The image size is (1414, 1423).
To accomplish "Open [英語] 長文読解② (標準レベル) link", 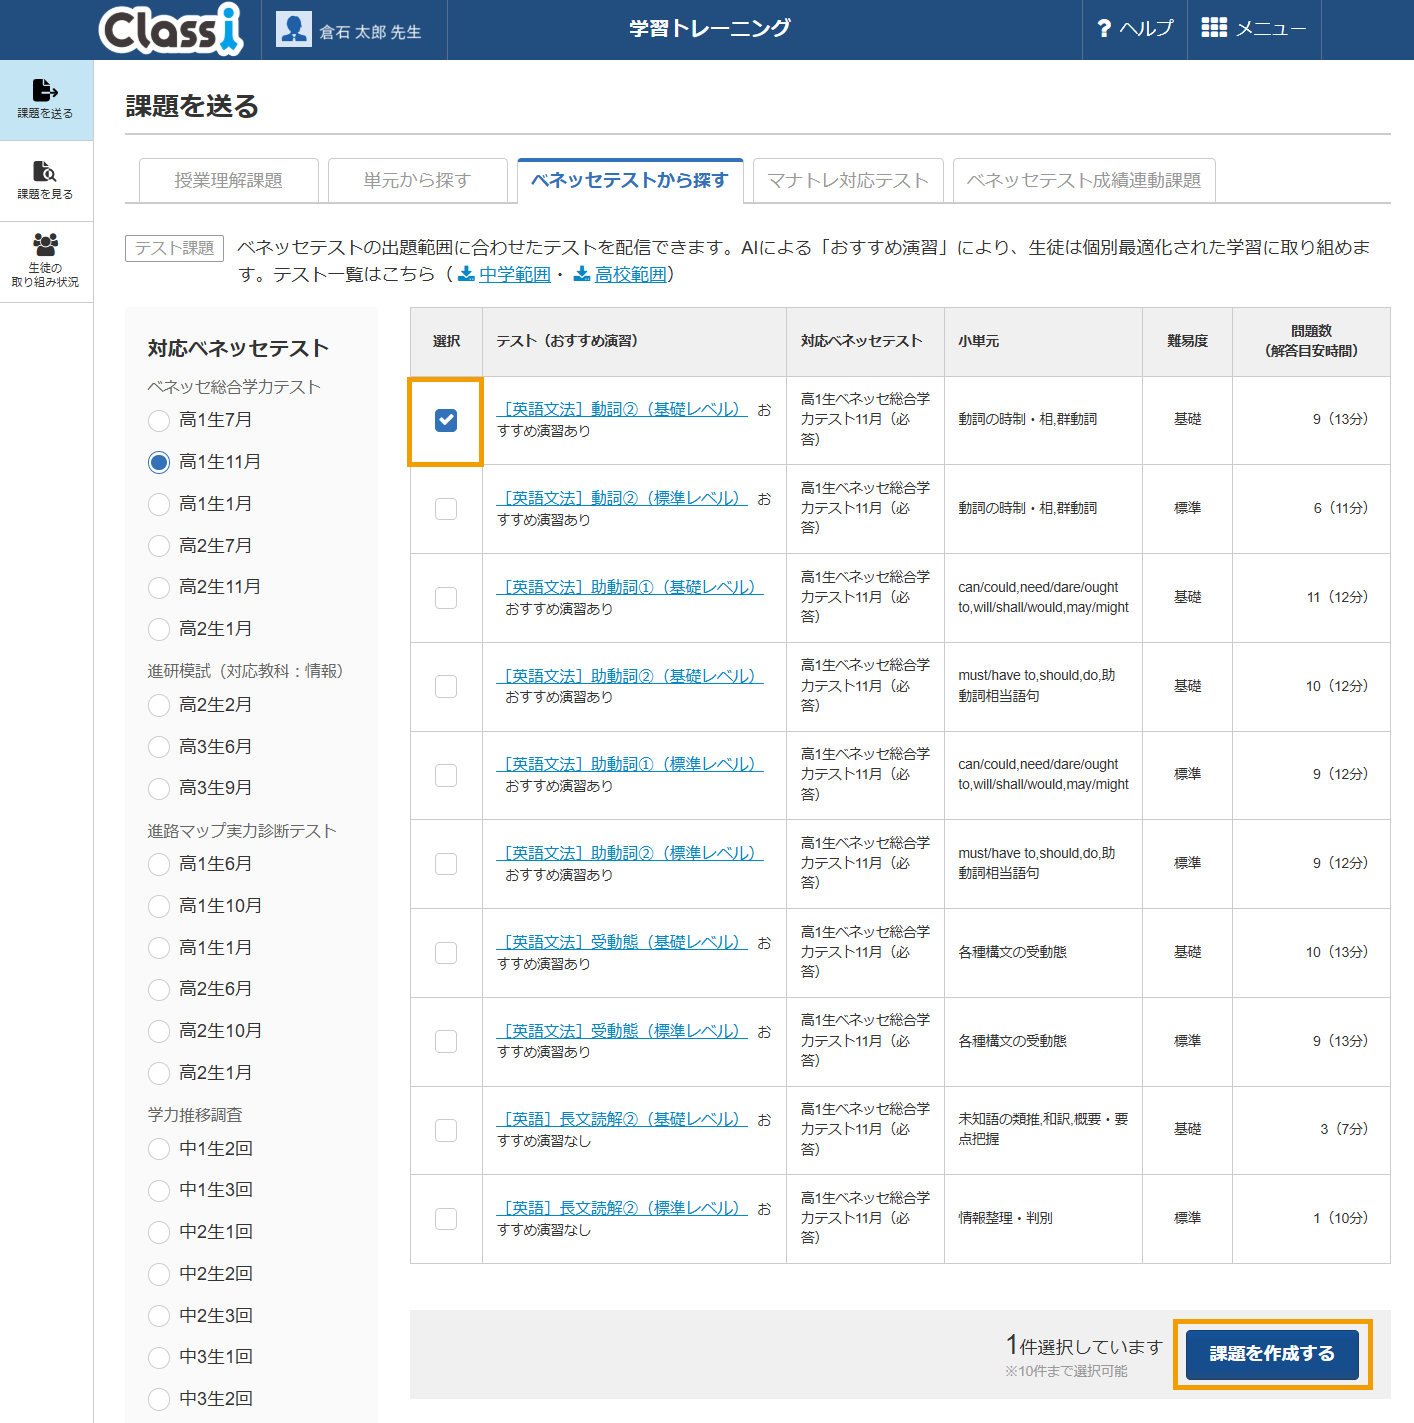I will (x=622, y=1208).
